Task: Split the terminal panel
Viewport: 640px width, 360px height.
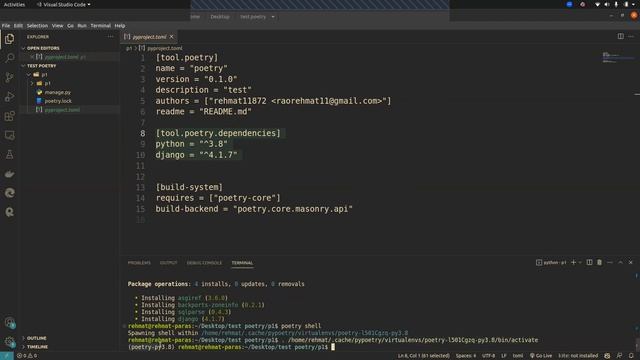Action: [x=589, y=262]
